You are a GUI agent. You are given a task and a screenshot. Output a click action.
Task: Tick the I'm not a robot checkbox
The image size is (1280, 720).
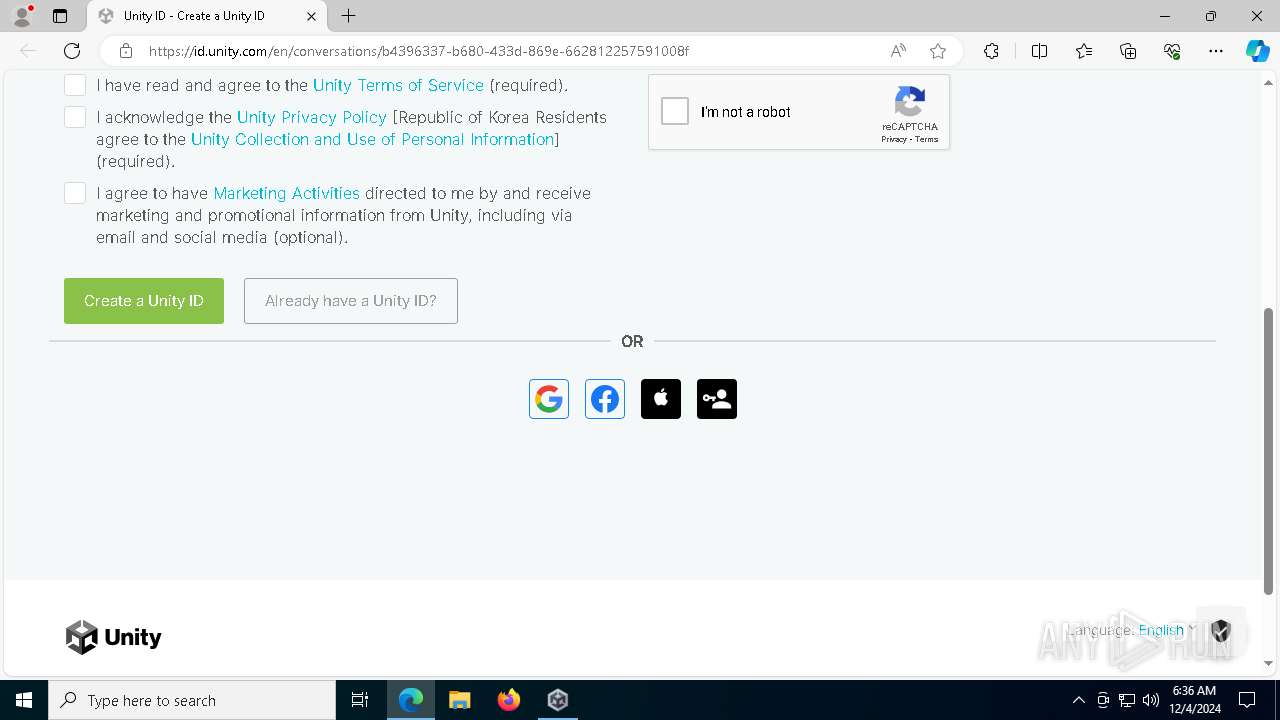click(675, 111)
